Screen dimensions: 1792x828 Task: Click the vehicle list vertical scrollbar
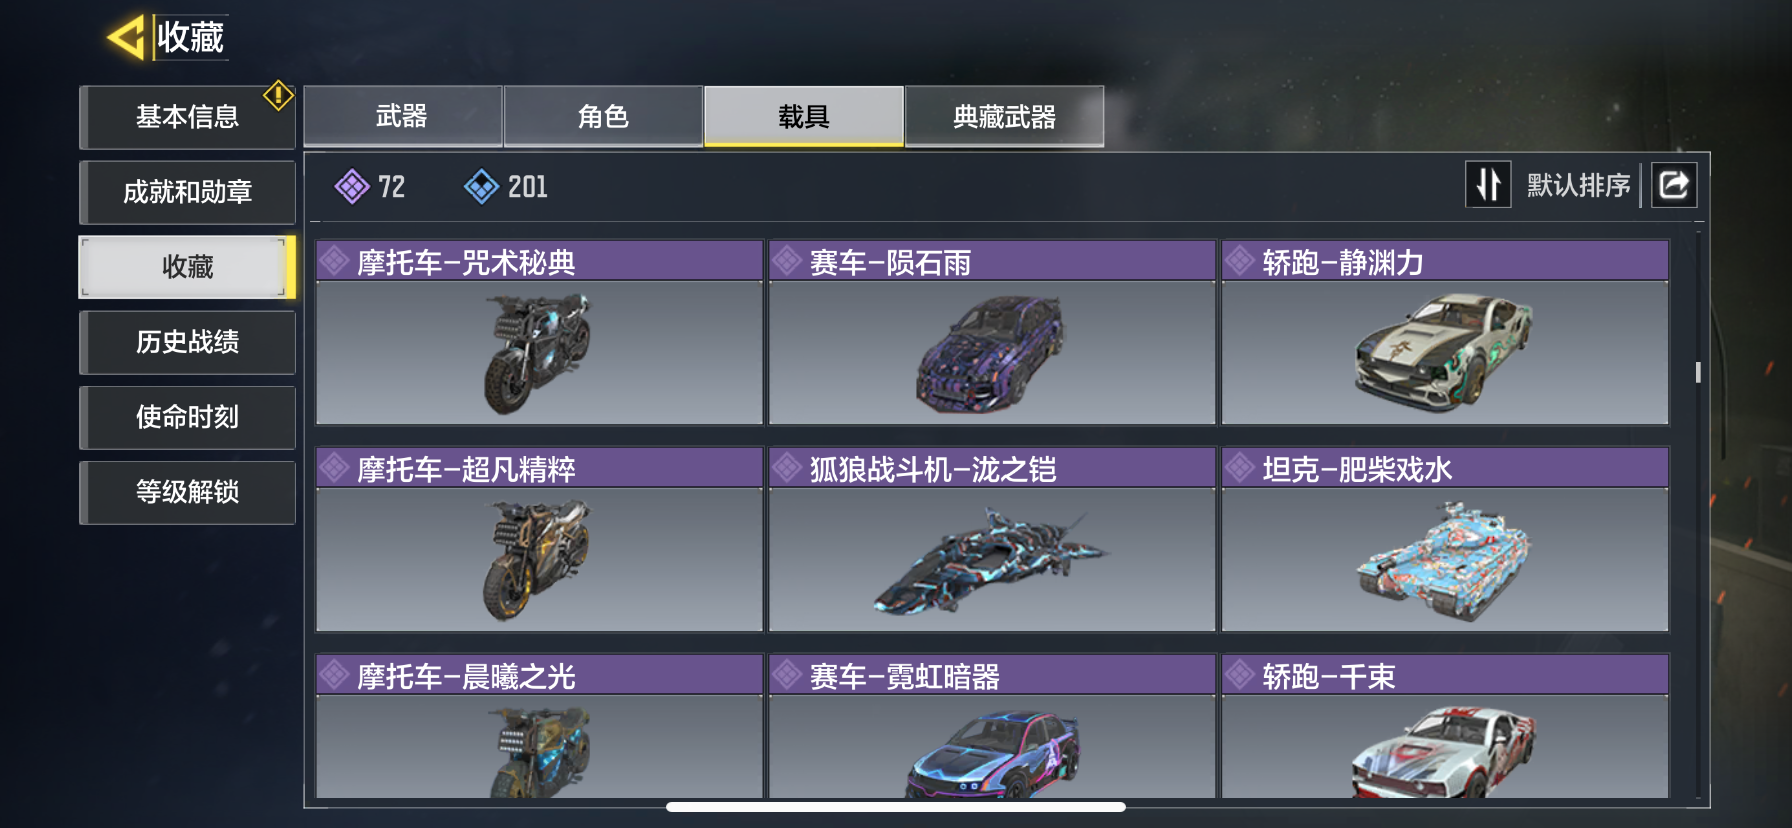tap(1698, 372)
